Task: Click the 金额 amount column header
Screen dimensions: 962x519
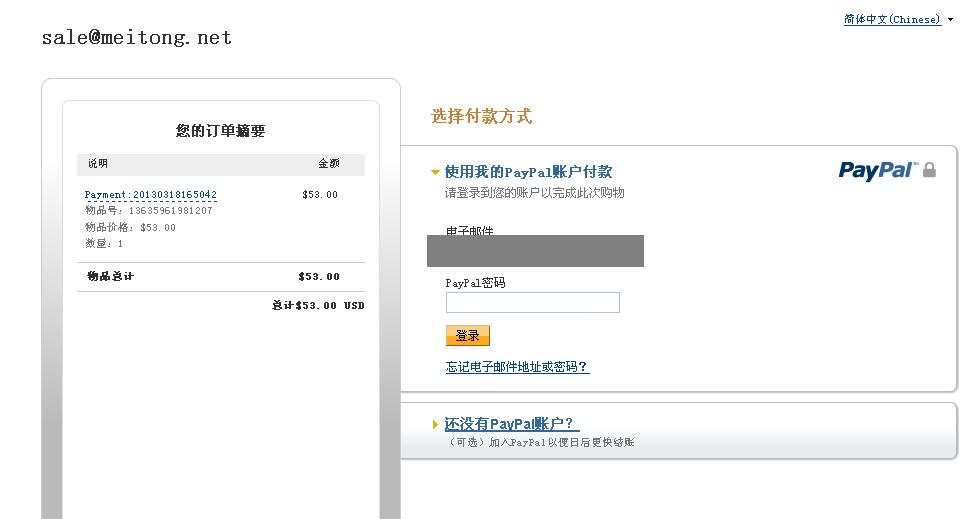Action: coord(329,163)
